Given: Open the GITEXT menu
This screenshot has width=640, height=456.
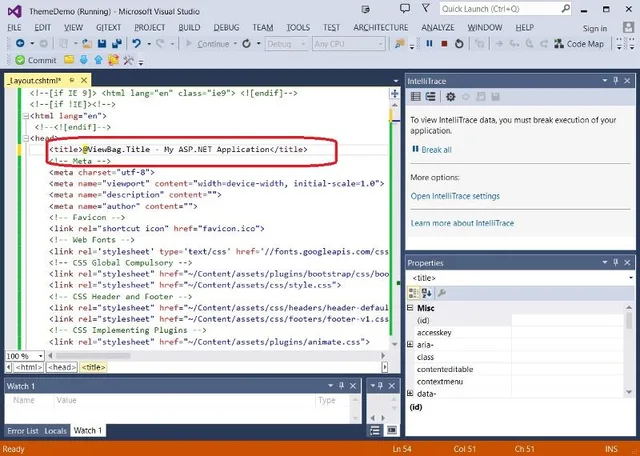Looking at the screenshot, I should click(x=109, y=27).
